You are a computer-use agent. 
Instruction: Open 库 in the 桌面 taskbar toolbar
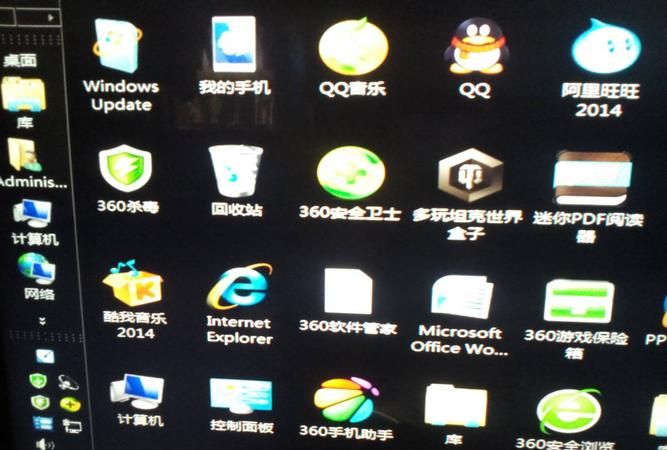pos(23,102)
